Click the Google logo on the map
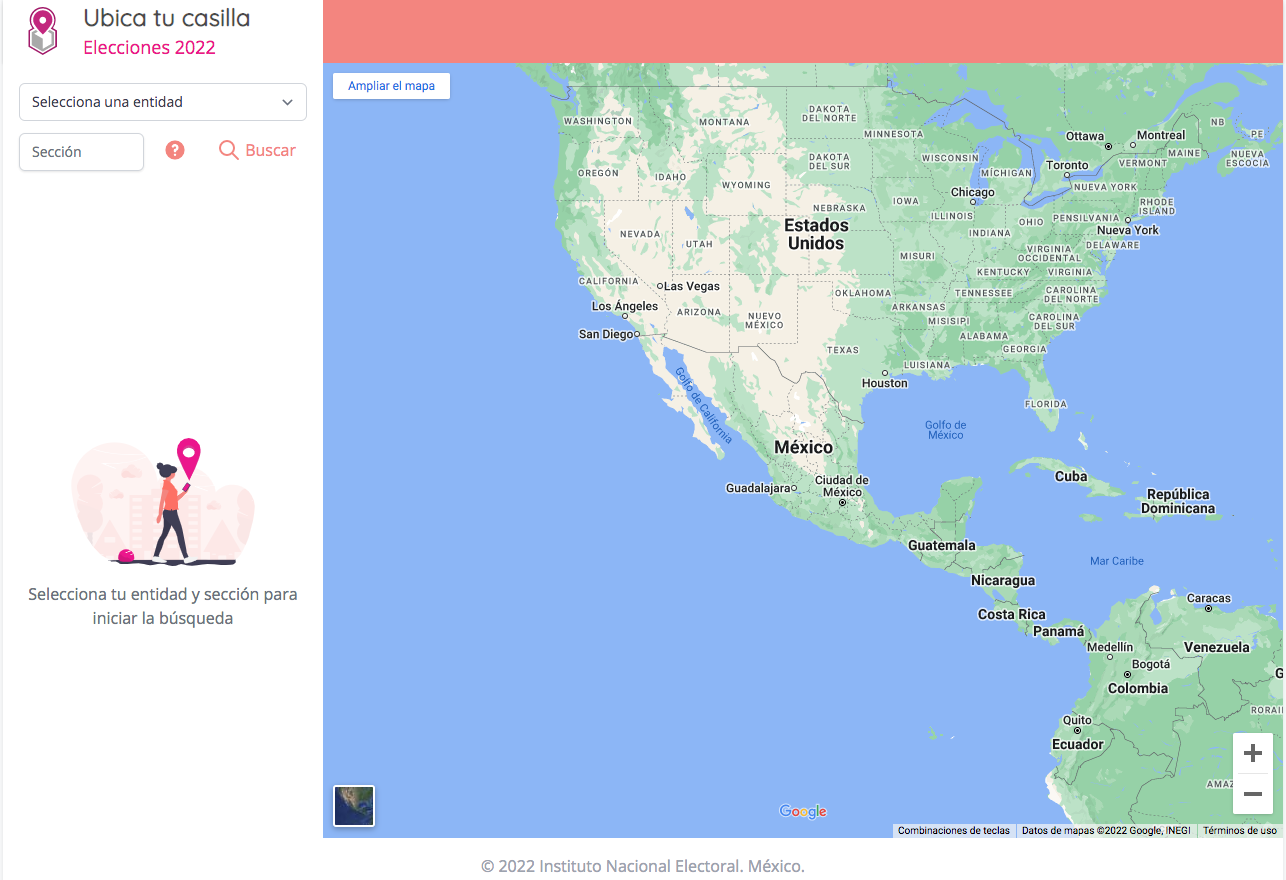The width and height of the screenshot is (1286, 880). click(803, 811)
